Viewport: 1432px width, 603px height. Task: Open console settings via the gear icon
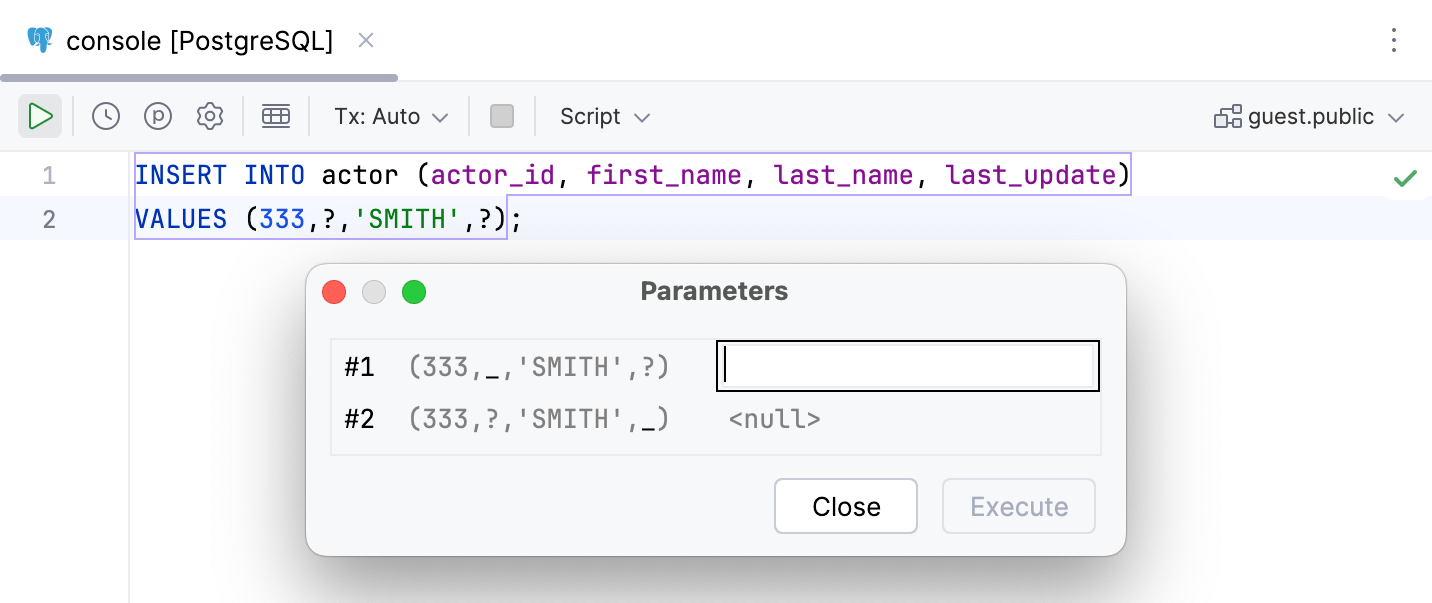tap(210, 116)
